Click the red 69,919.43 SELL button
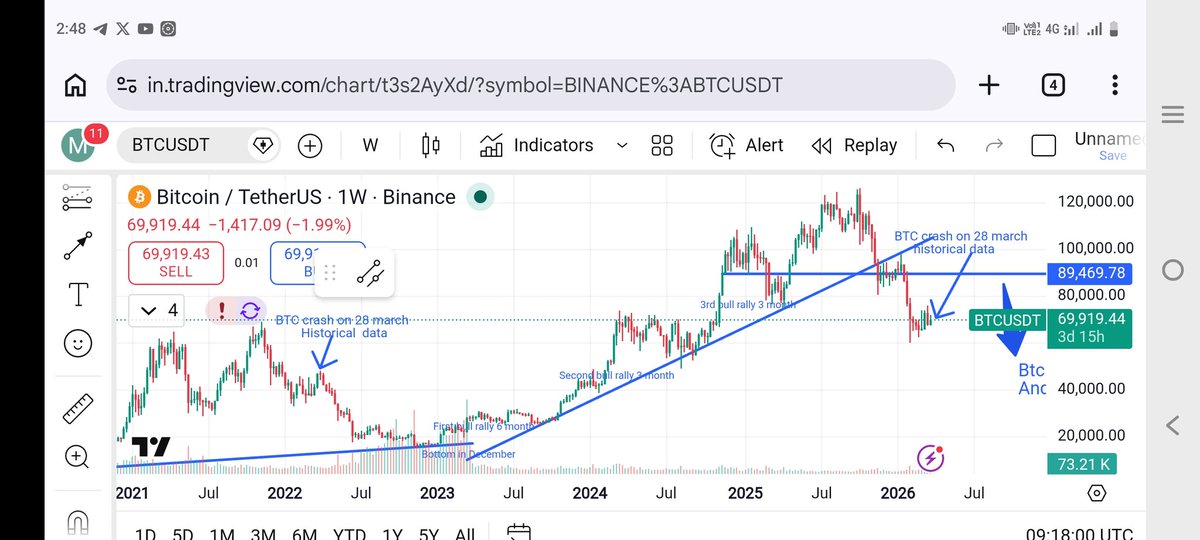This screenshot has height=540, width=1200. coord(177,263)
